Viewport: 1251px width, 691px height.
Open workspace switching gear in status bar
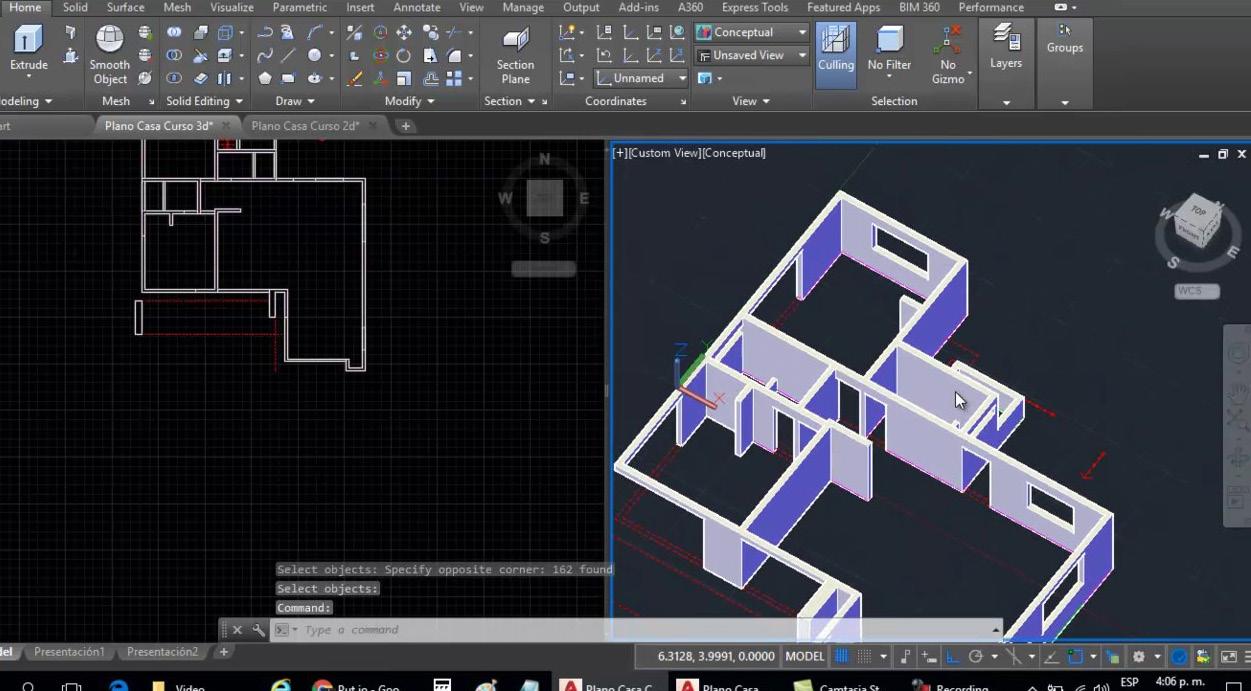(x=1139, y=657)
